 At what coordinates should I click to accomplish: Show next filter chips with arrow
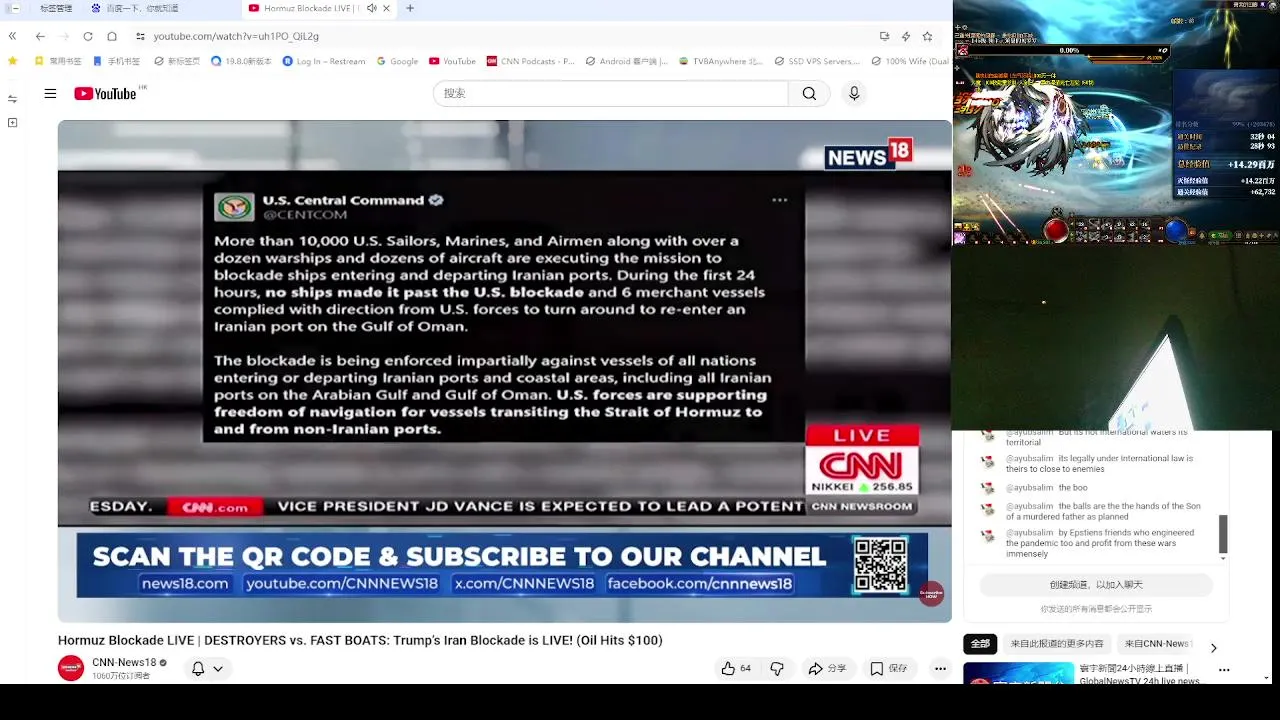[1214, 647]
